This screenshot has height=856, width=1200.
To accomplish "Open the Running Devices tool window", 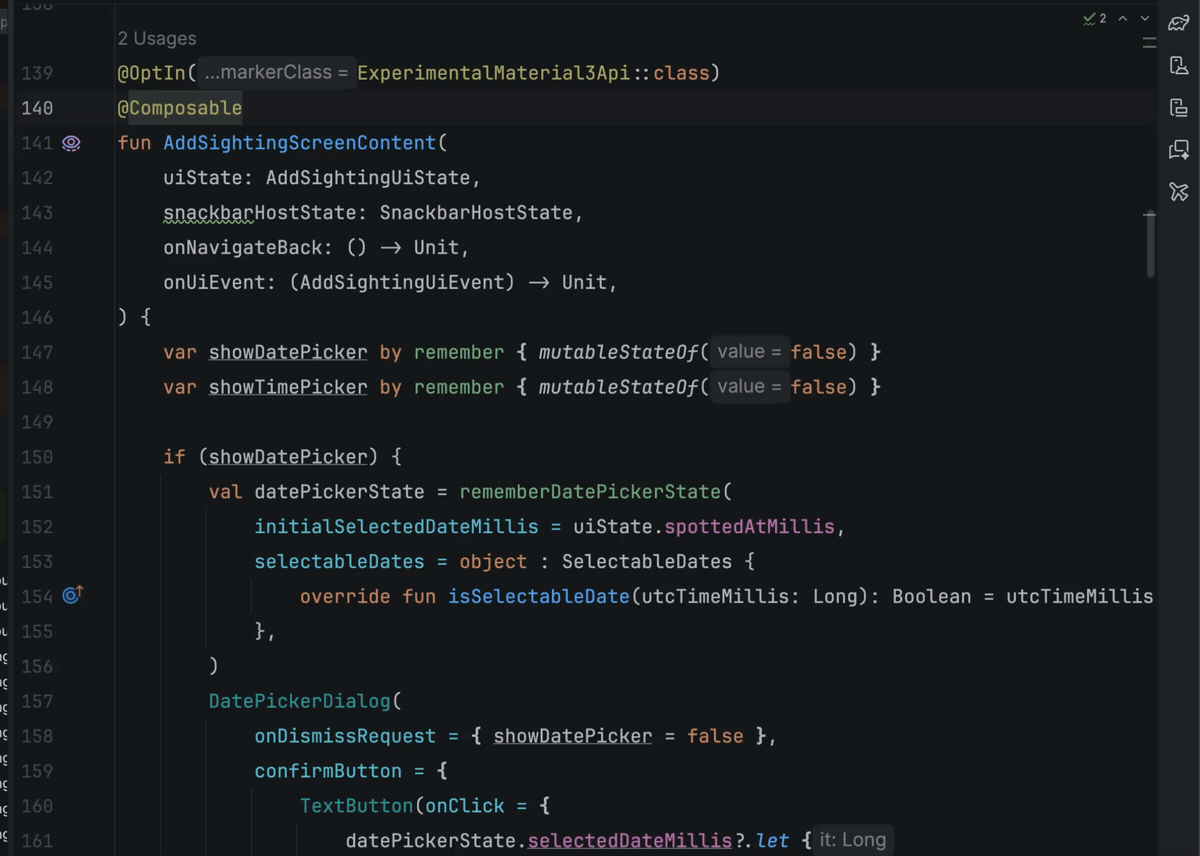I will click(1179, 107).
